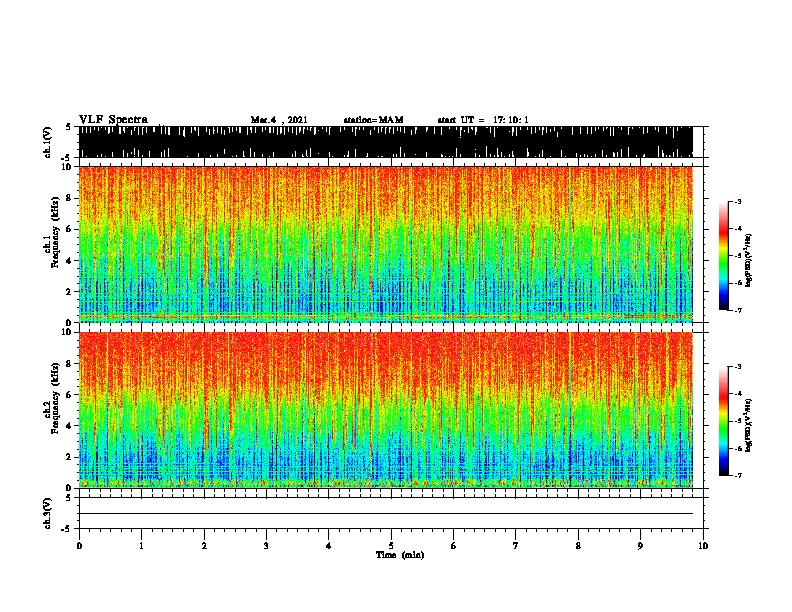The width and height of the screenshot is (792, 612).
Task: Click the -7 label on ch.2 colorbar
Action: [x=738, y=475]
